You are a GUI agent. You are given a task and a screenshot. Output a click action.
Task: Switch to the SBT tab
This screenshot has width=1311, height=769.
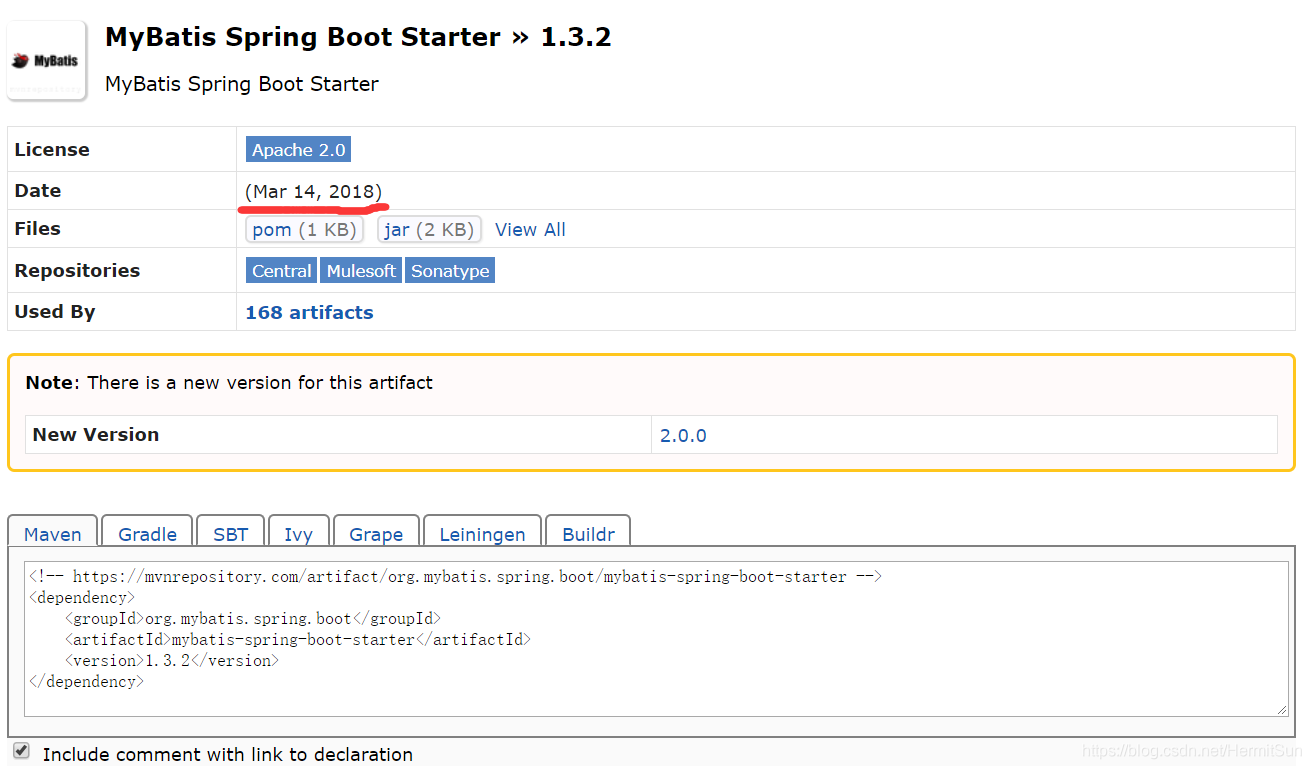click(x=230, y=534)
